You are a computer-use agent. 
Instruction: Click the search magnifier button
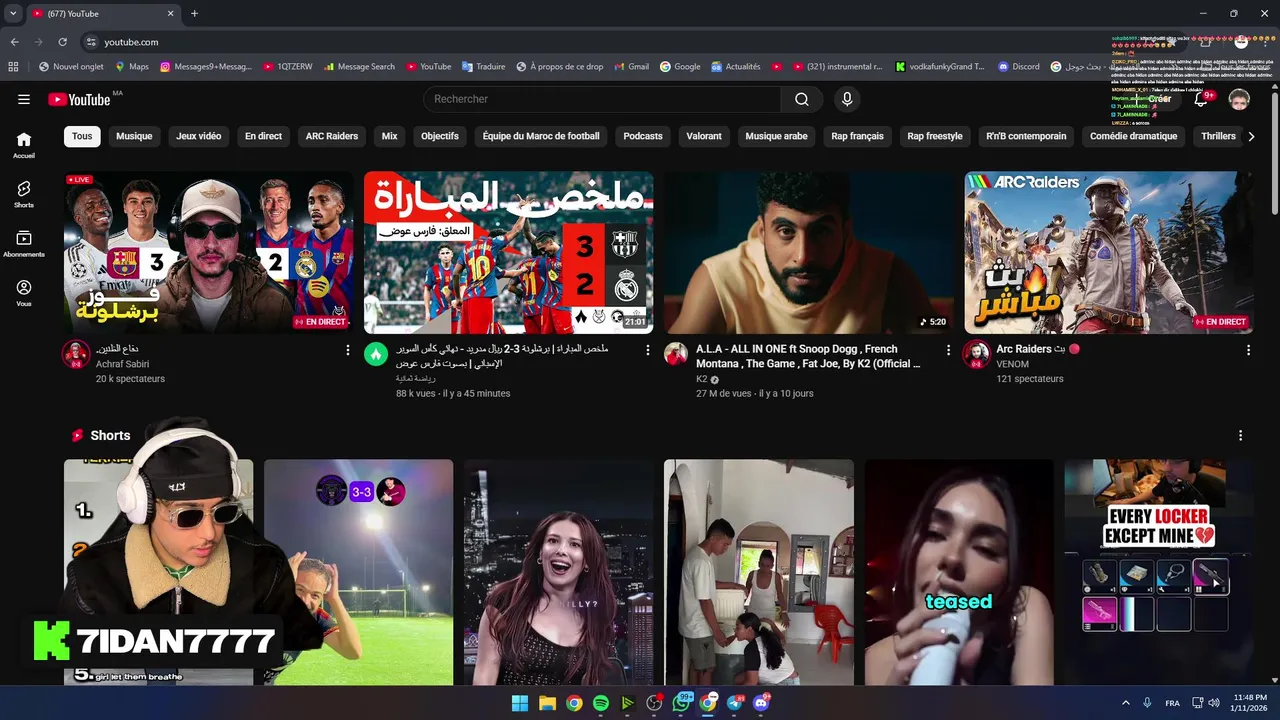802,99
